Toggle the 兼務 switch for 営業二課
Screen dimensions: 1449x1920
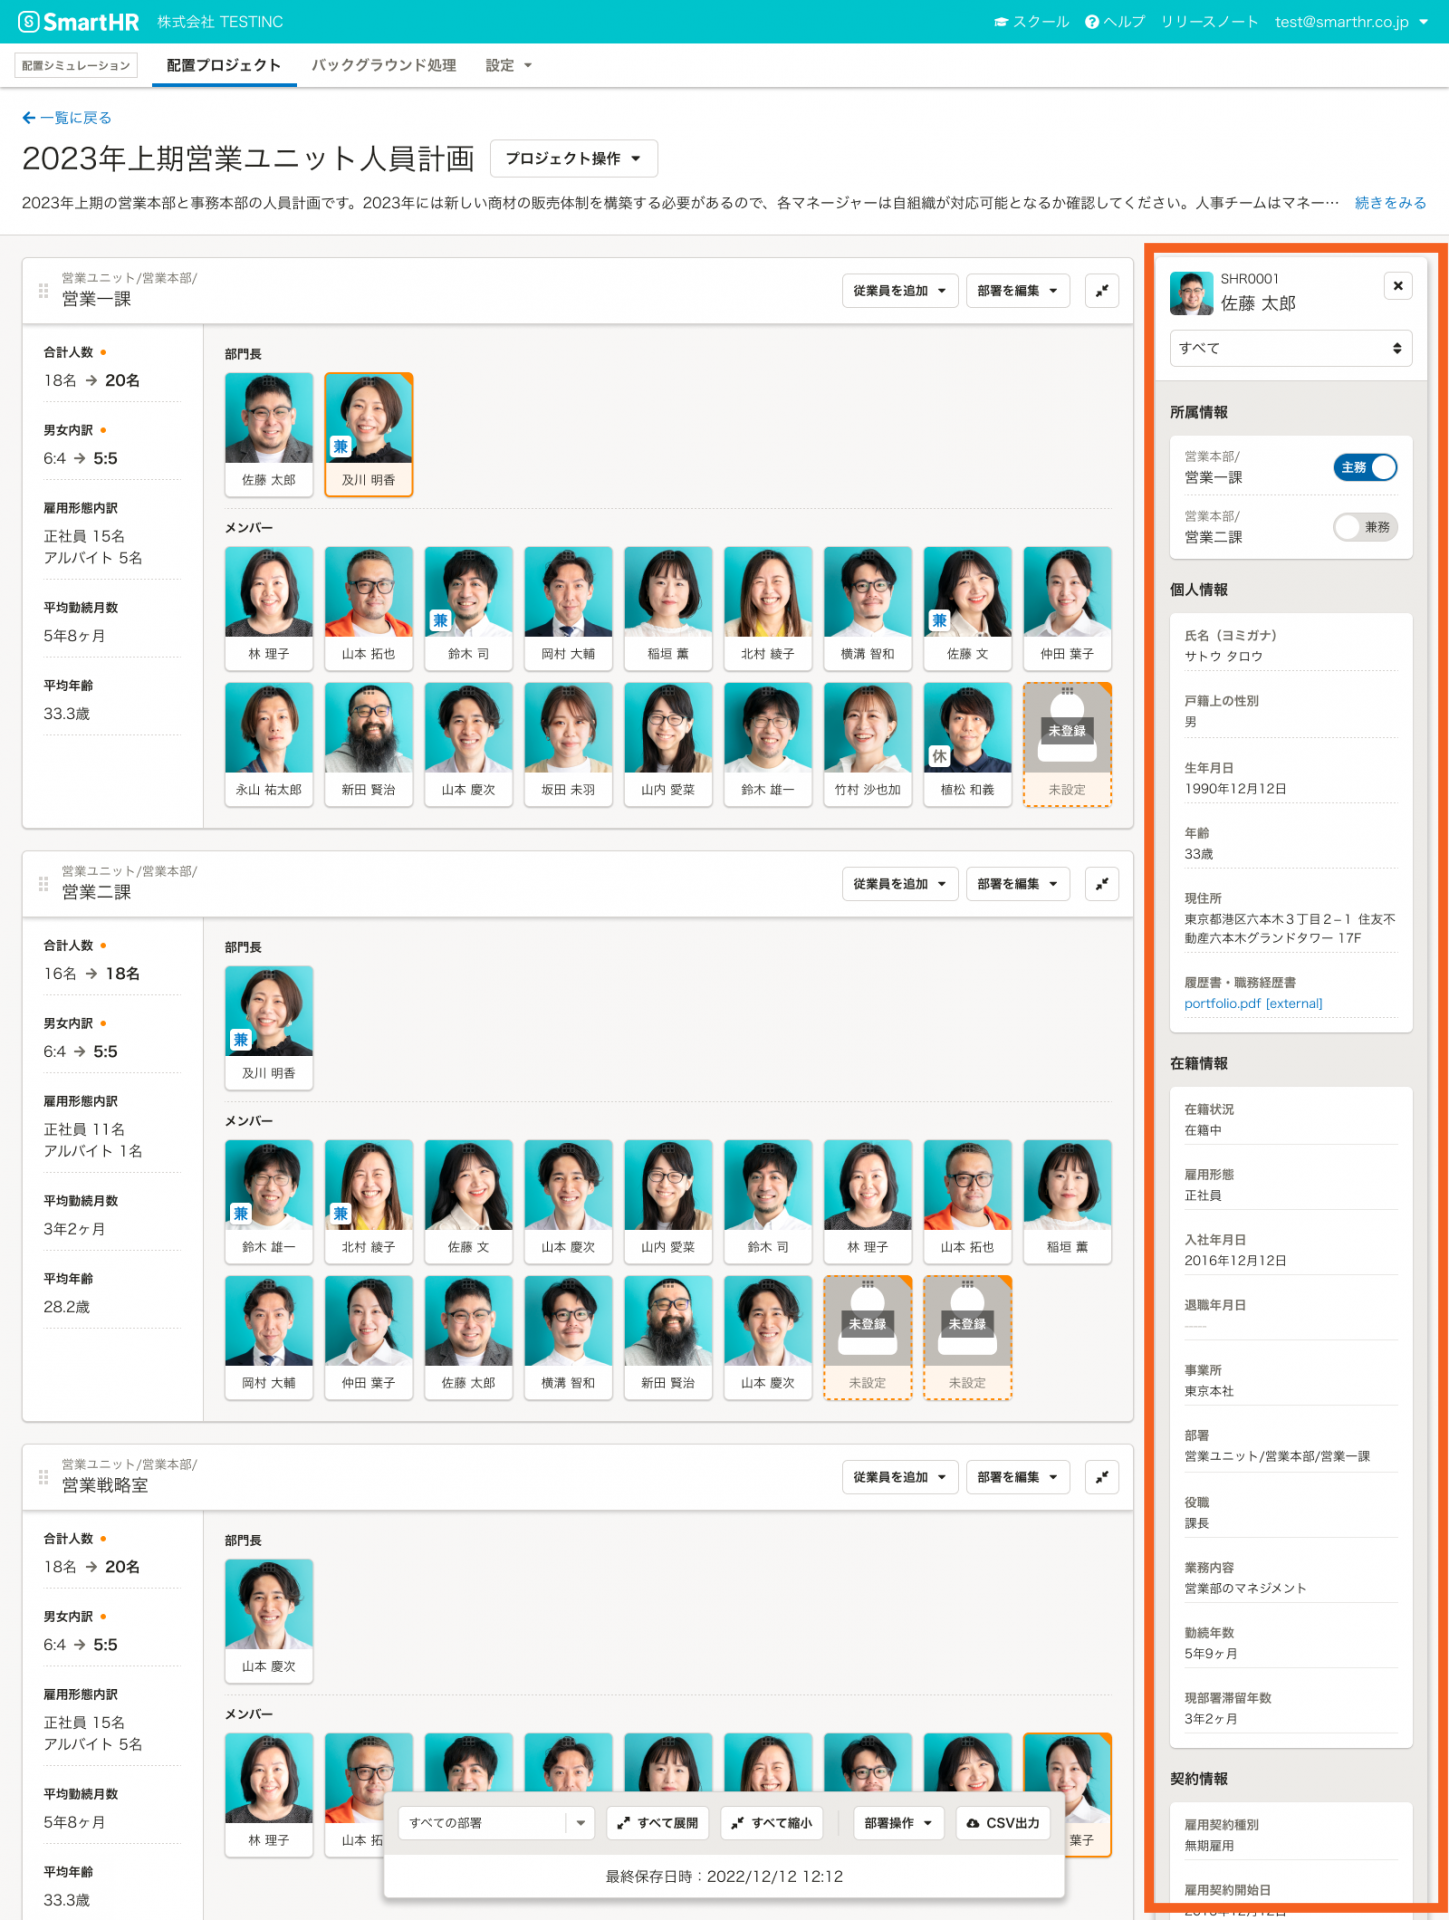click(x=1365, y=527)
